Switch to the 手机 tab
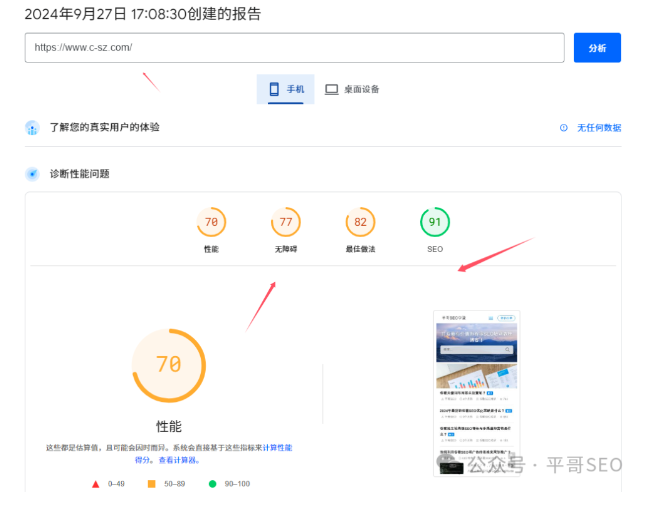The height and width of the screenshot is (507, 666). coord(286,89)
